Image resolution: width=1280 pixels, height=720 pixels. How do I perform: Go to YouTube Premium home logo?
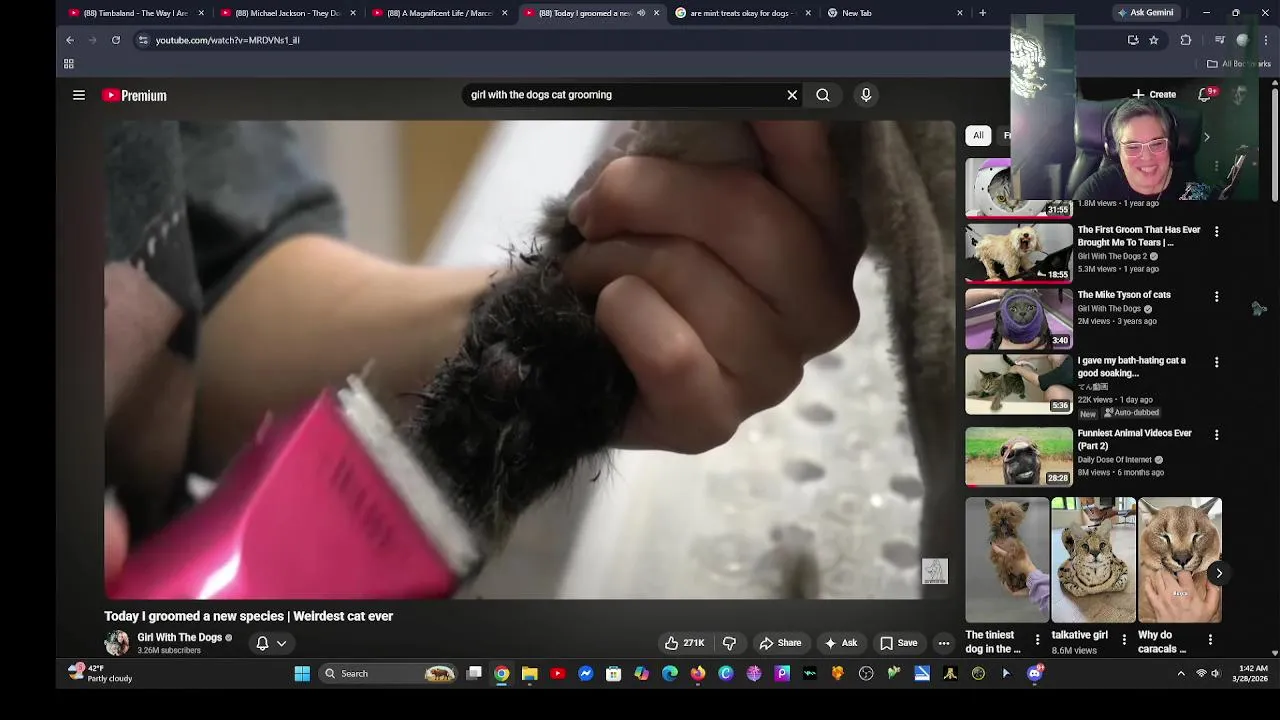click(x=135, y=95)
